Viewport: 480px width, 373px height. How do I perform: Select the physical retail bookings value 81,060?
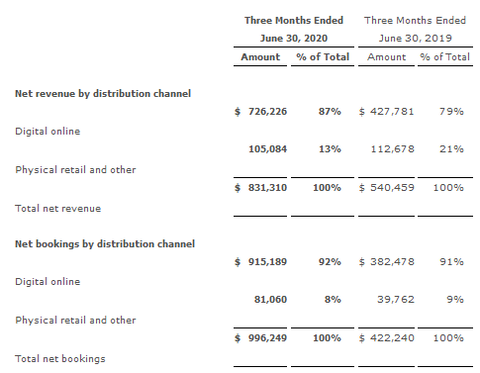point(270,299)
